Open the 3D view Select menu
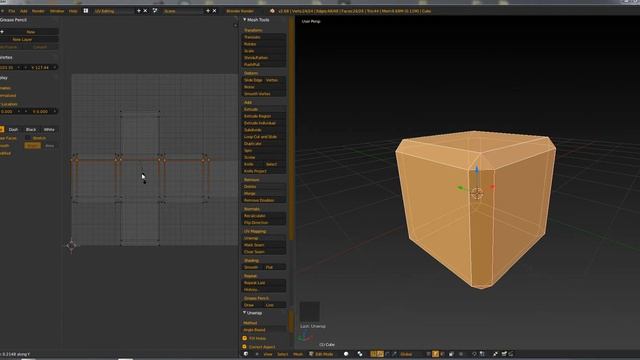This screenshot has width=640, height=360. pos(282,354)
